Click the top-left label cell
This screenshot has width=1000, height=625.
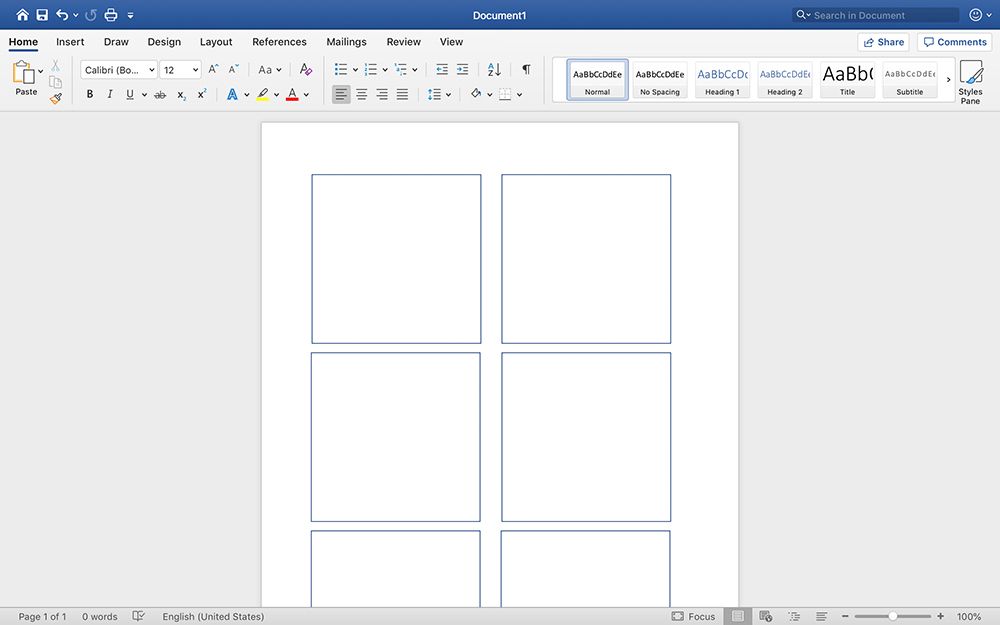[x=396, y=259]
